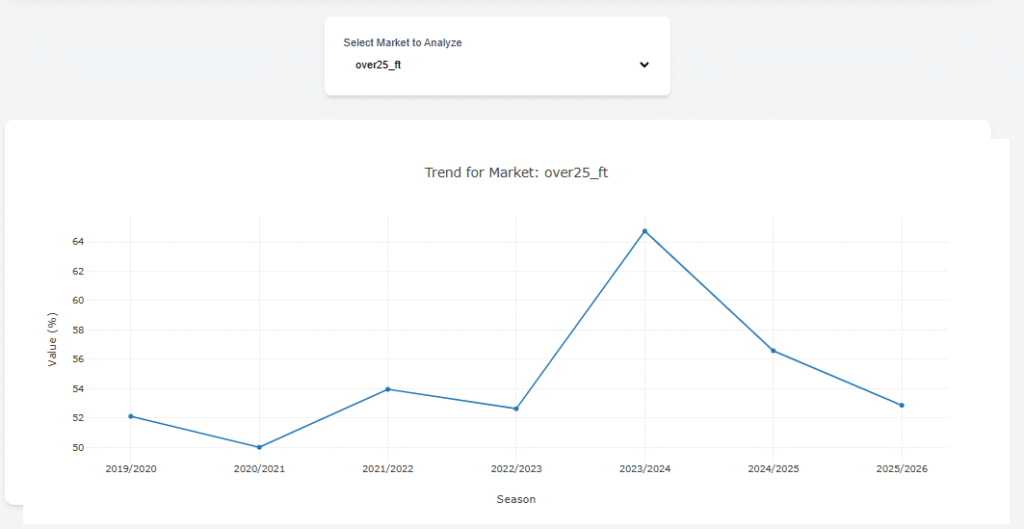Click the 2022/2023 data point marker
The width and height of the screenshot is (1024, 529).
516,409
